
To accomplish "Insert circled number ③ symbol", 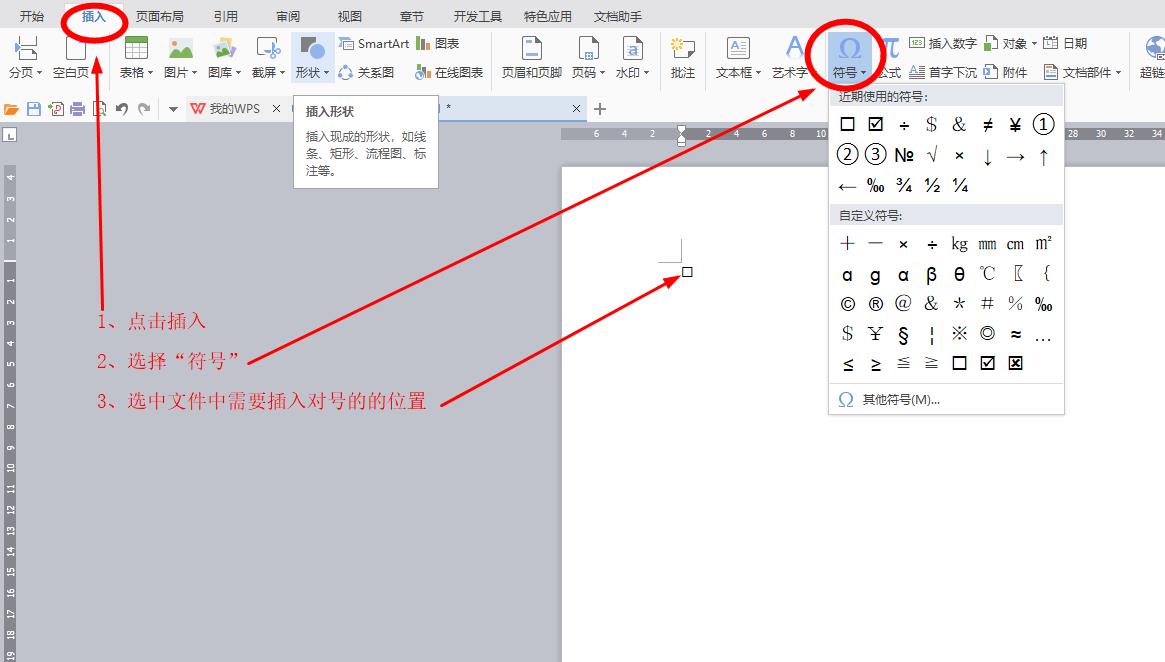I will click(875, 155).
